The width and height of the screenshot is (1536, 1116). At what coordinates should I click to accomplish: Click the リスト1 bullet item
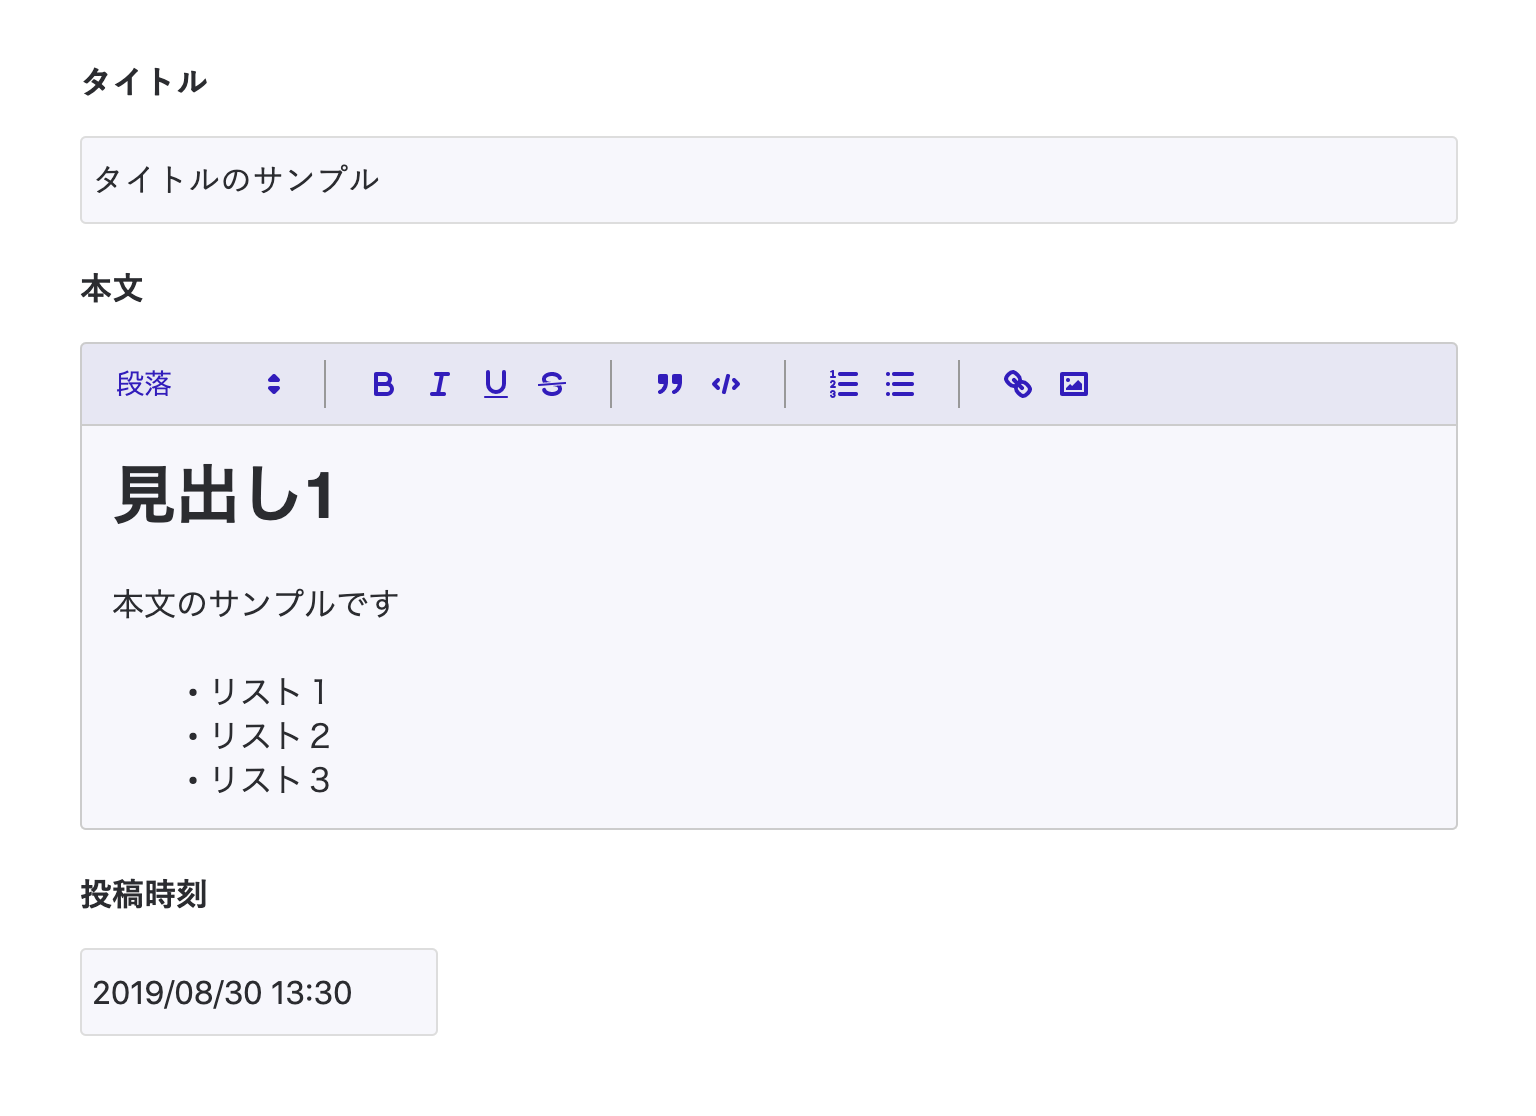[268, 692]
